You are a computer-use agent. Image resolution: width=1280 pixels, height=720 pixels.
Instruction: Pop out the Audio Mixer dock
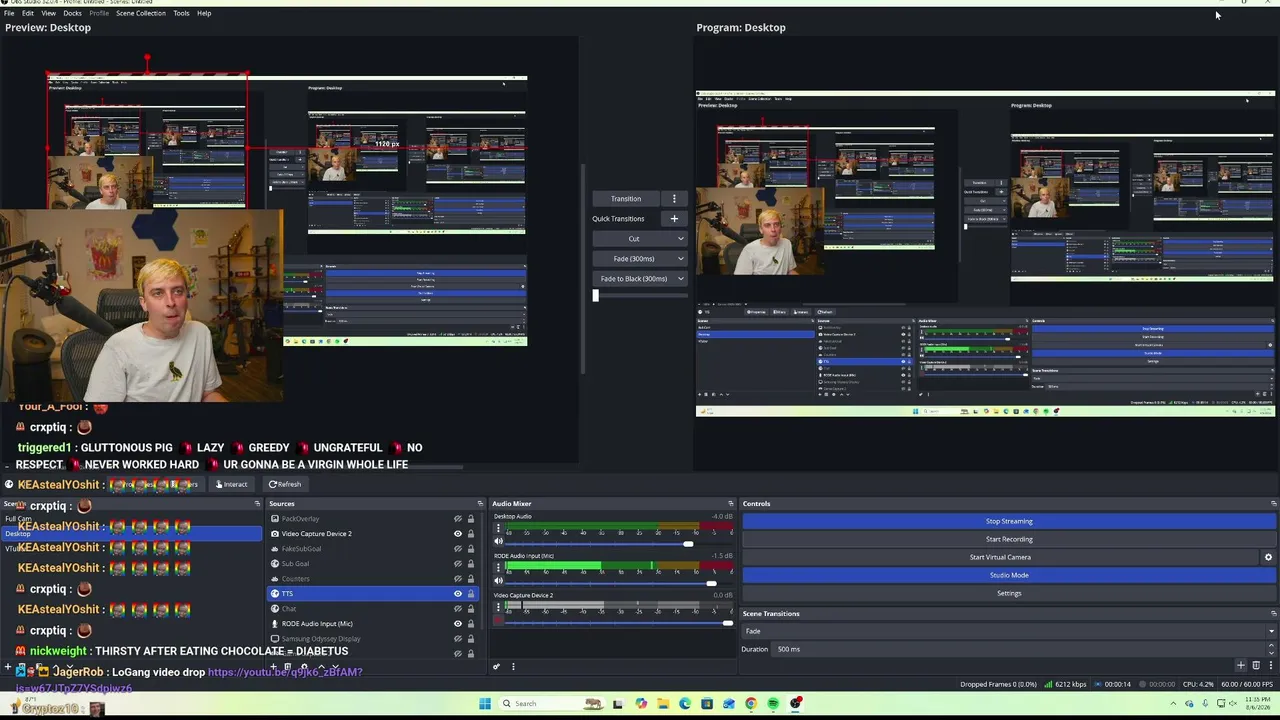(730, 504)
